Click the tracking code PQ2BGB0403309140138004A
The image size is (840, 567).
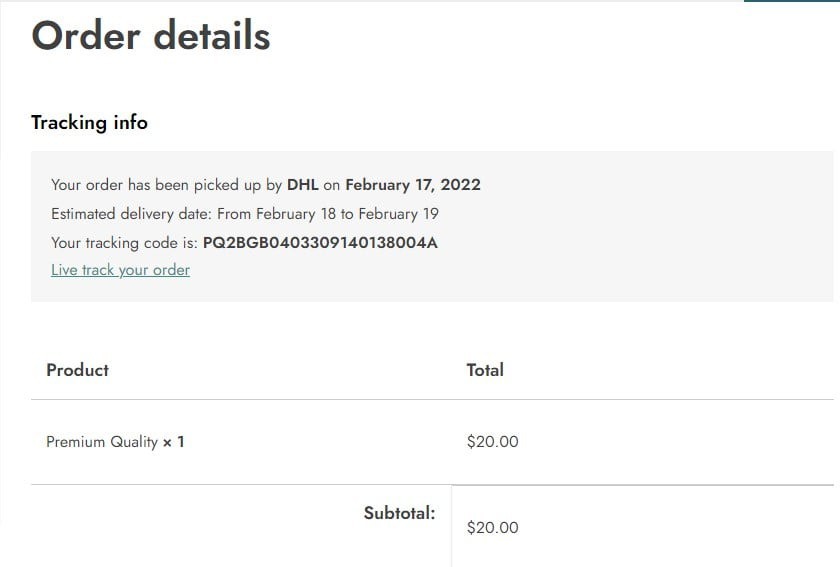[x=320, y=243]
